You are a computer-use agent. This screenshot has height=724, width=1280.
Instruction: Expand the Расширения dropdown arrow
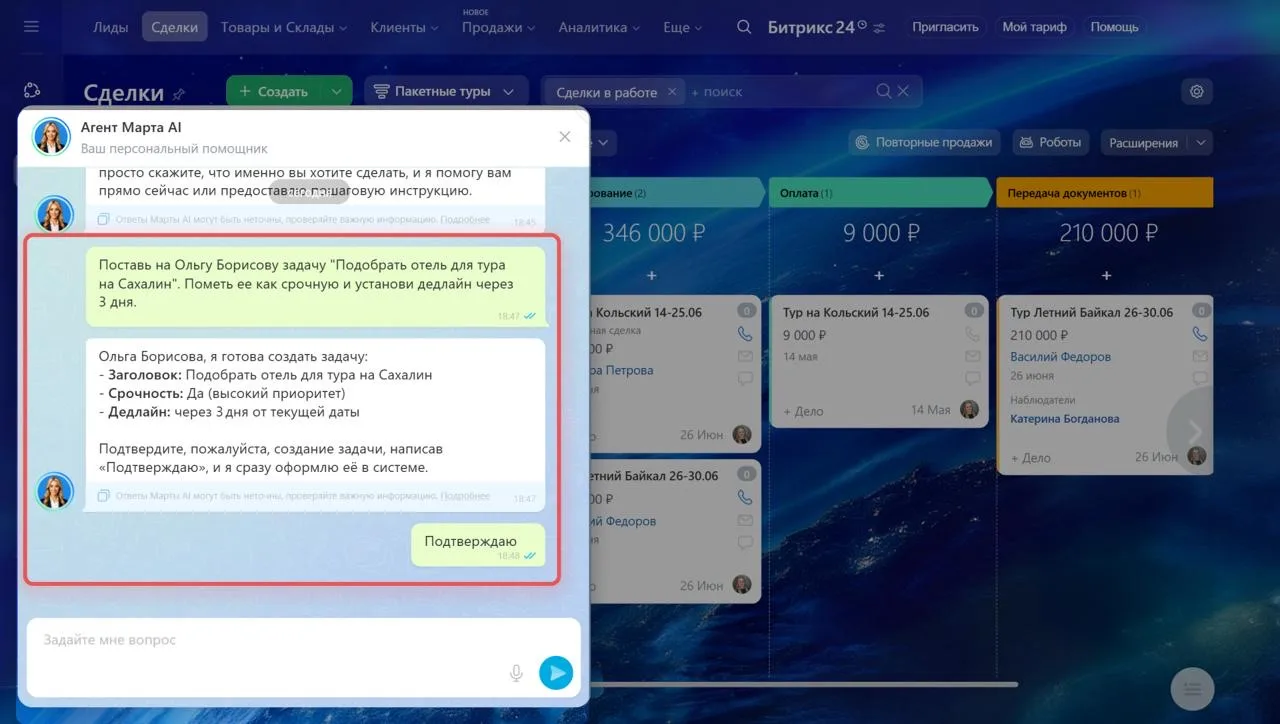pyautogui.click(x=1201, y=143)
